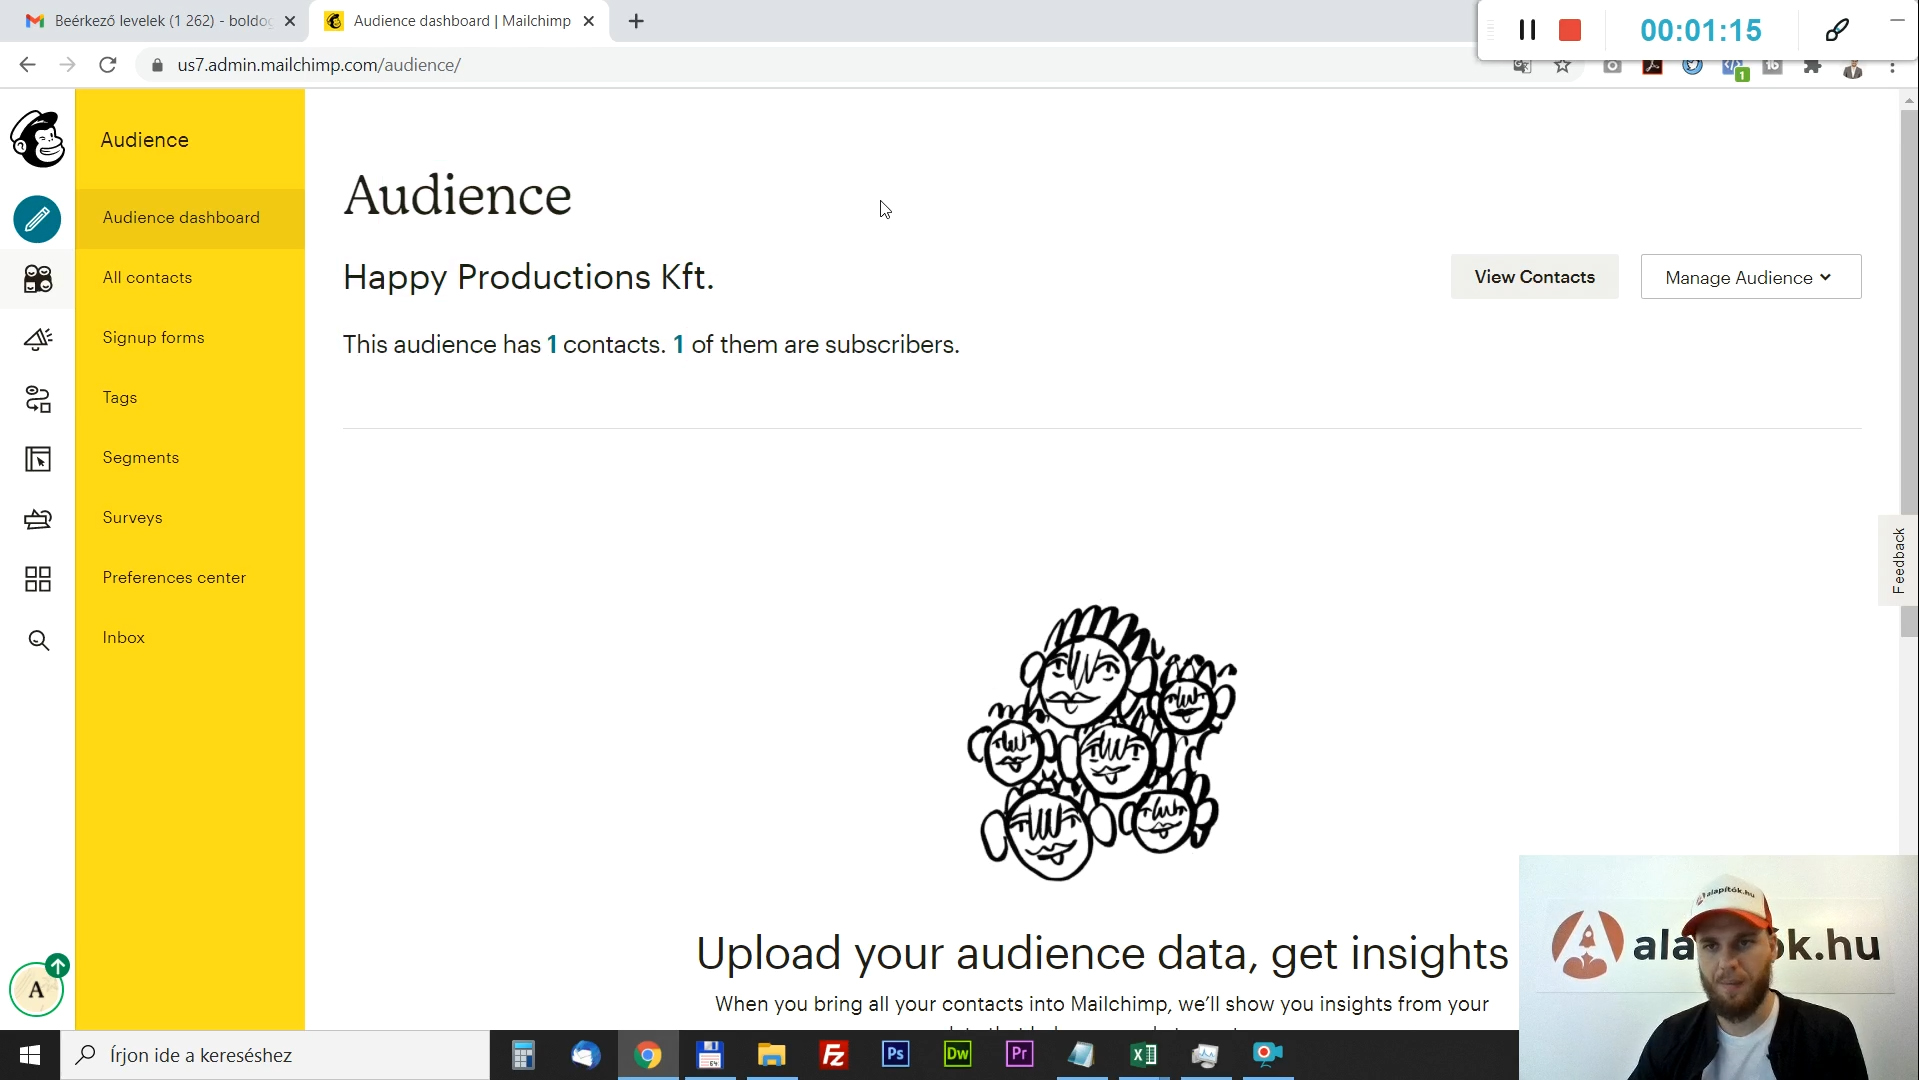The width and height of the screenshot is (1919, 1080).
Task: Click the grey calendar-style extension icon
Action: (1772, 66)
